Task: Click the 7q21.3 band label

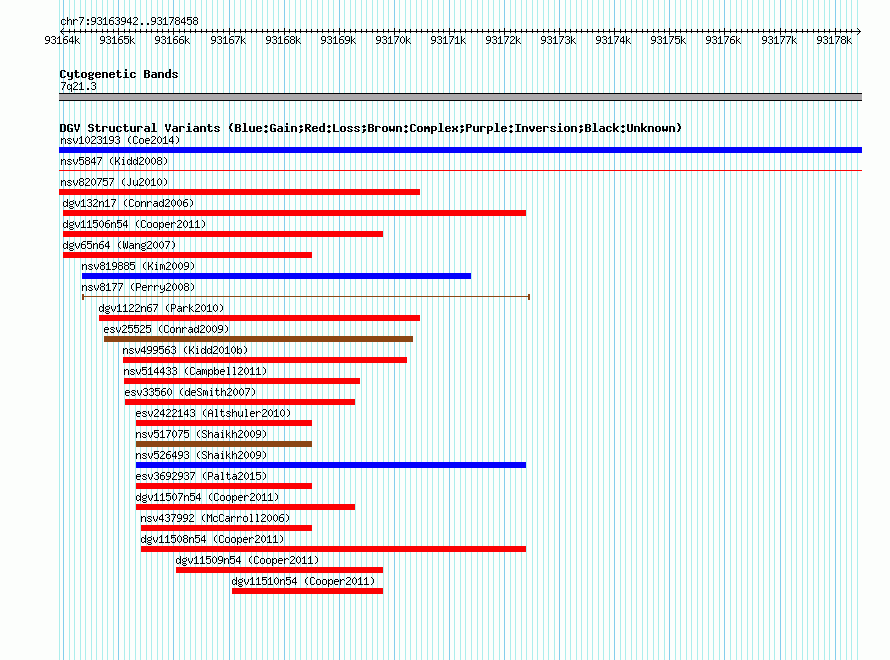Action: click(78, 86)
